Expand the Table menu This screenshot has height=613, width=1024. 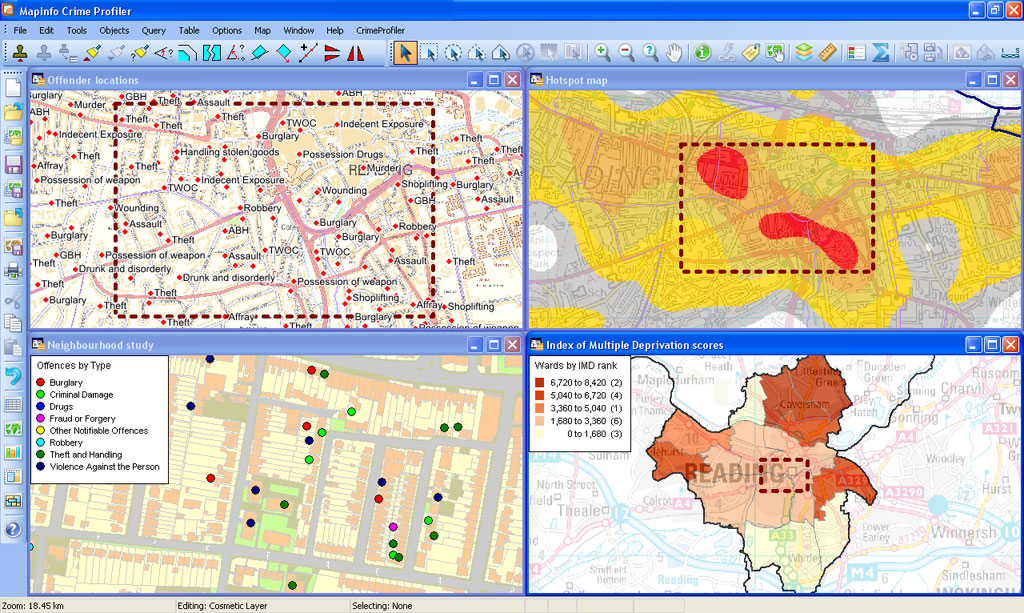(x=189, y=30)
